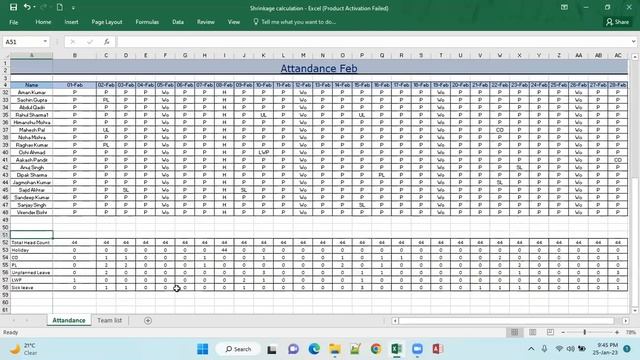This screenshot has width=640, height=360.
Task: Select the selected empty cell A51
Action: point(31,235)
